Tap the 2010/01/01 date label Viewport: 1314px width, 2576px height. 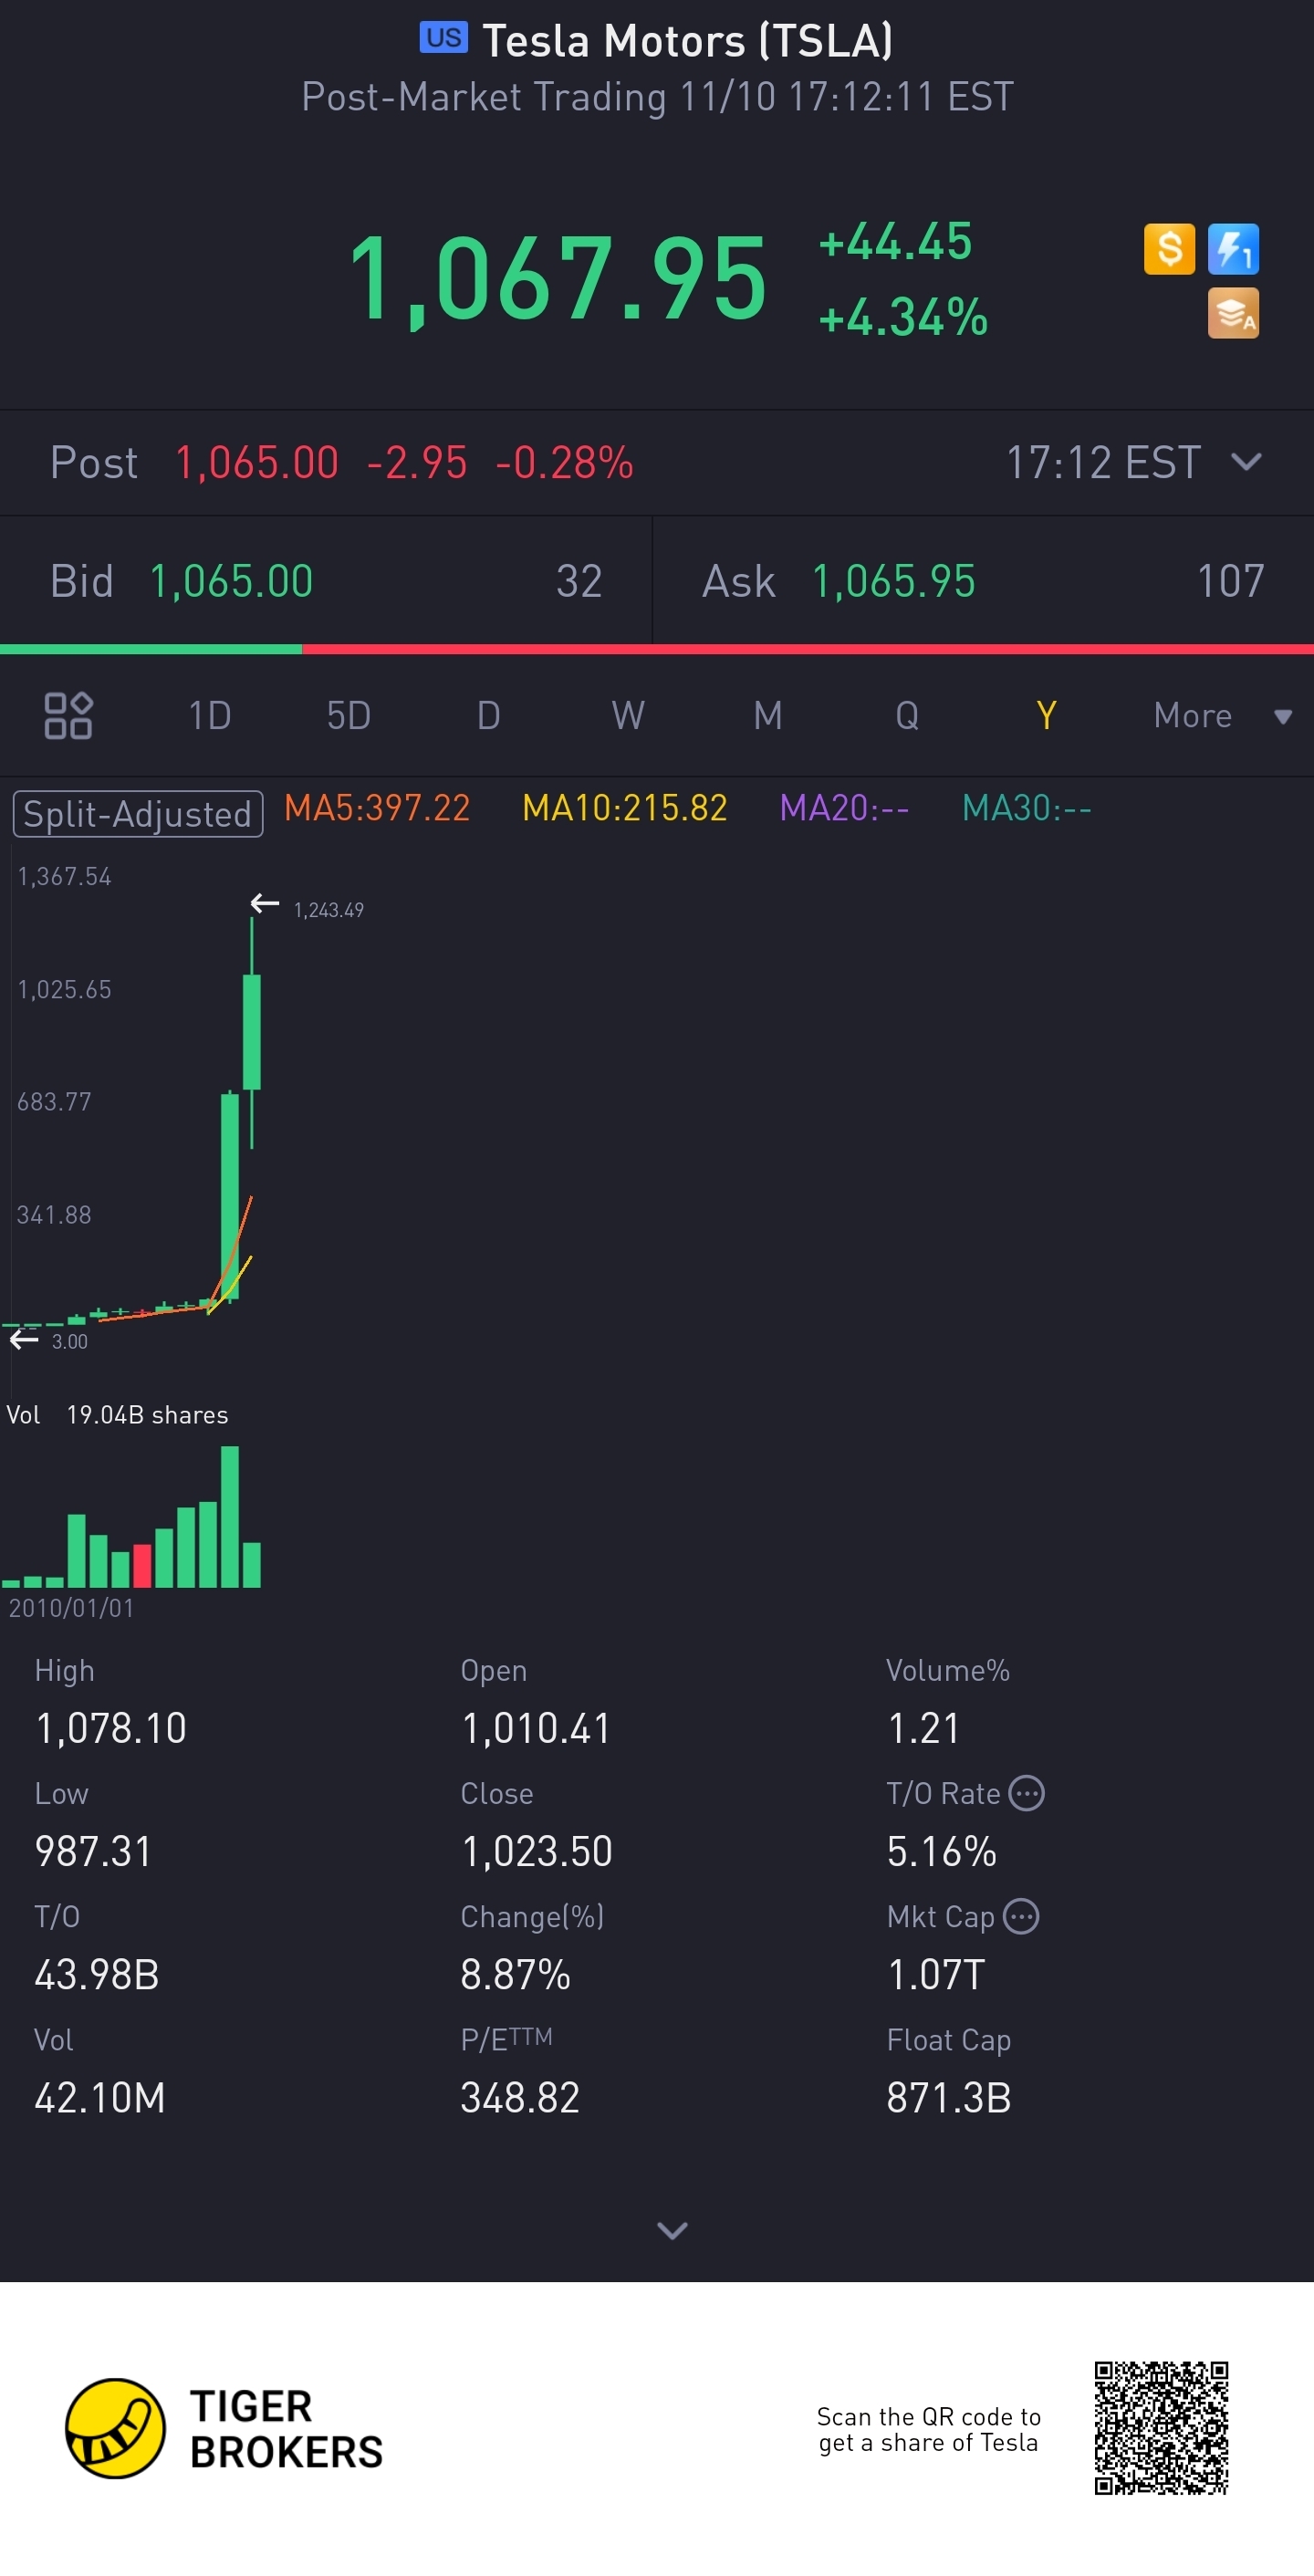tap(71, 1608)
